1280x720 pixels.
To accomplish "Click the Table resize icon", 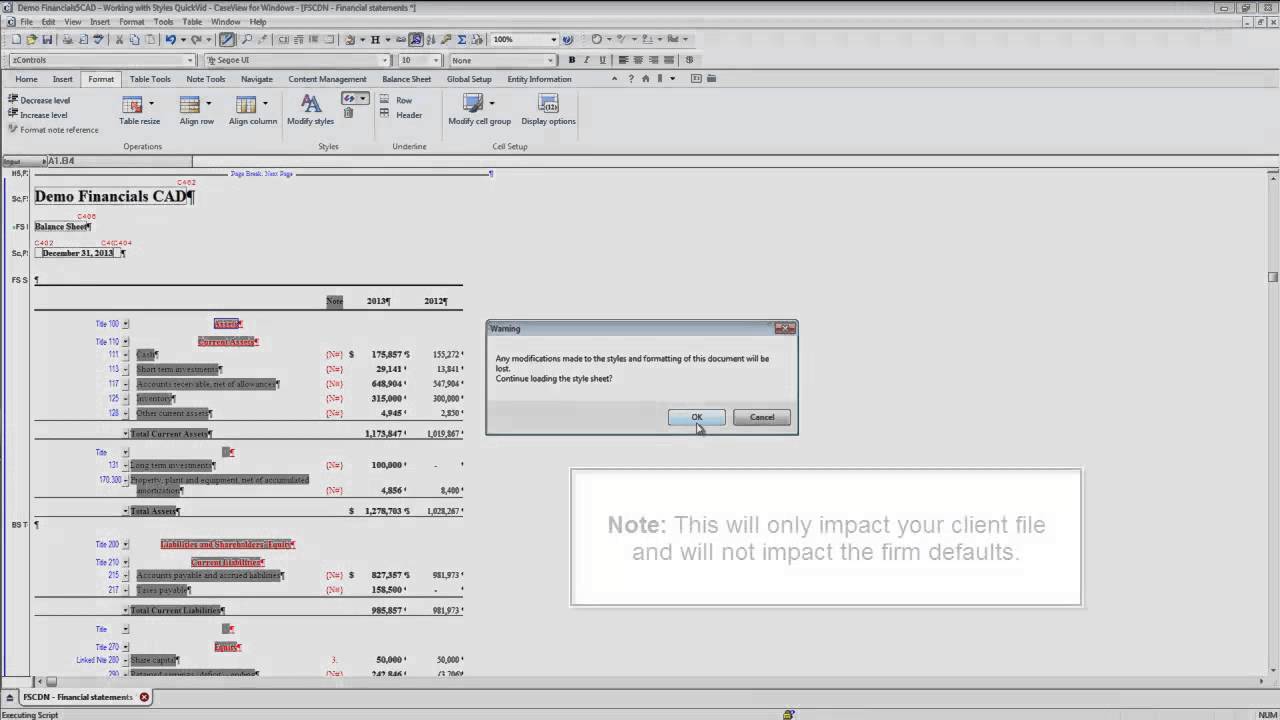I will (x=132, y=104).
